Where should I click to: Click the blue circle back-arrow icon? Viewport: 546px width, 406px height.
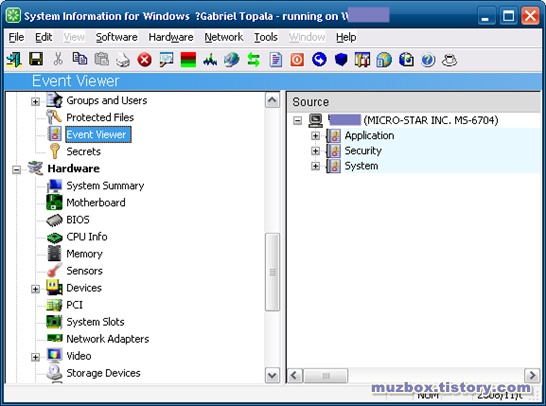319,60
